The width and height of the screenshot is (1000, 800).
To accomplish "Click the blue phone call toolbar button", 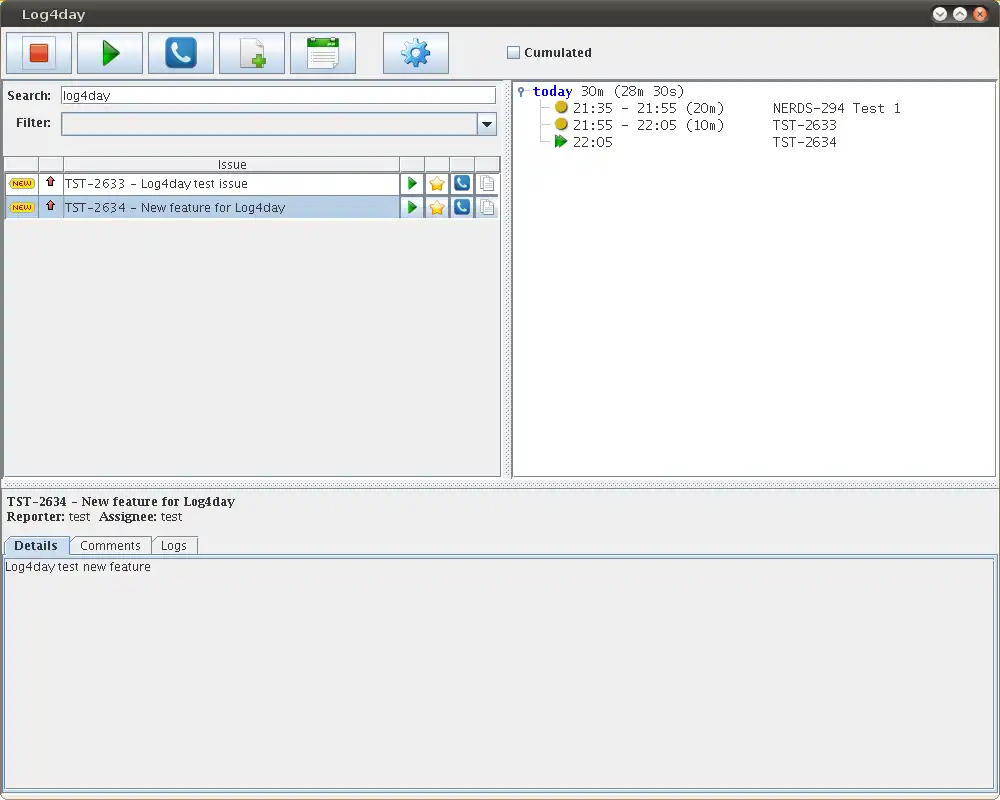I will point(180,53).
